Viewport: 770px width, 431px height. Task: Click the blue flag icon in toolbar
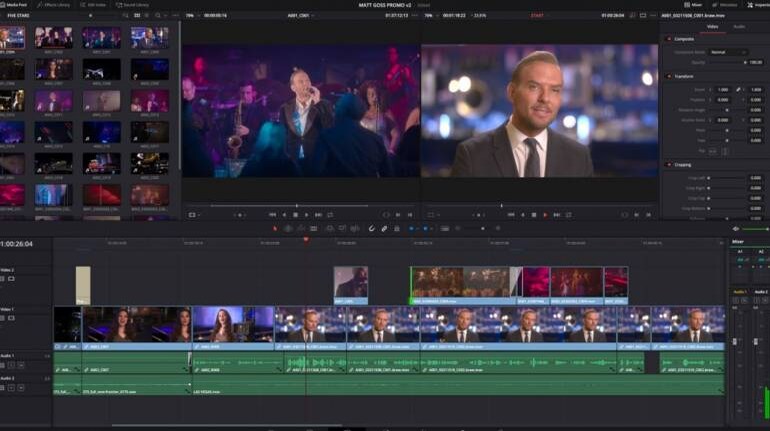tap(412, 228)
